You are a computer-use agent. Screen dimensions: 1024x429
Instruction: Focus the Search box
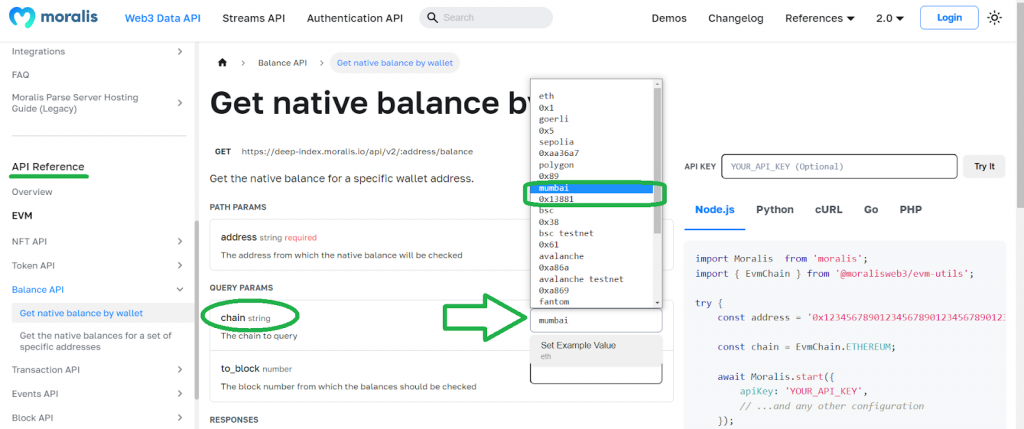pyautogui.click(x=486, y=18)
